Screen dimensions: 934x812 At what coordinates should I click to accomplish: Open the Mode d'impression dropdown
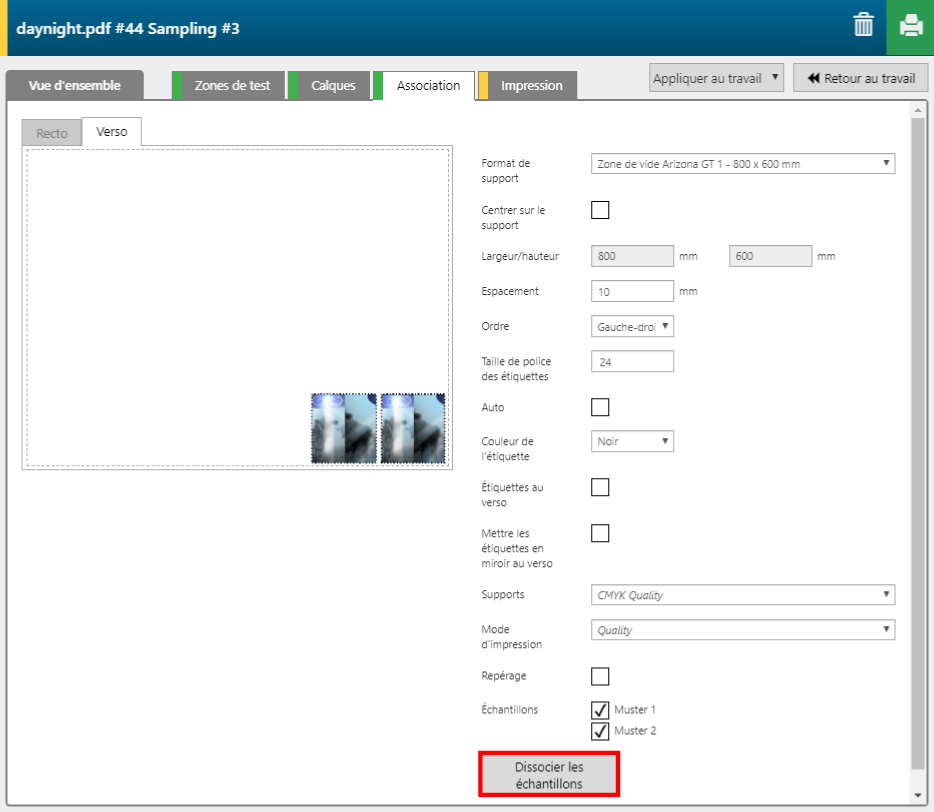tap(742, 630)
